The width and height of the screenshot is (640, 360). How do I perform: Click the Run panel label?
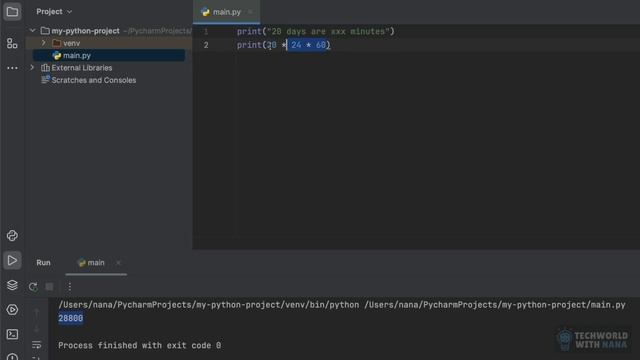[43, 263]
